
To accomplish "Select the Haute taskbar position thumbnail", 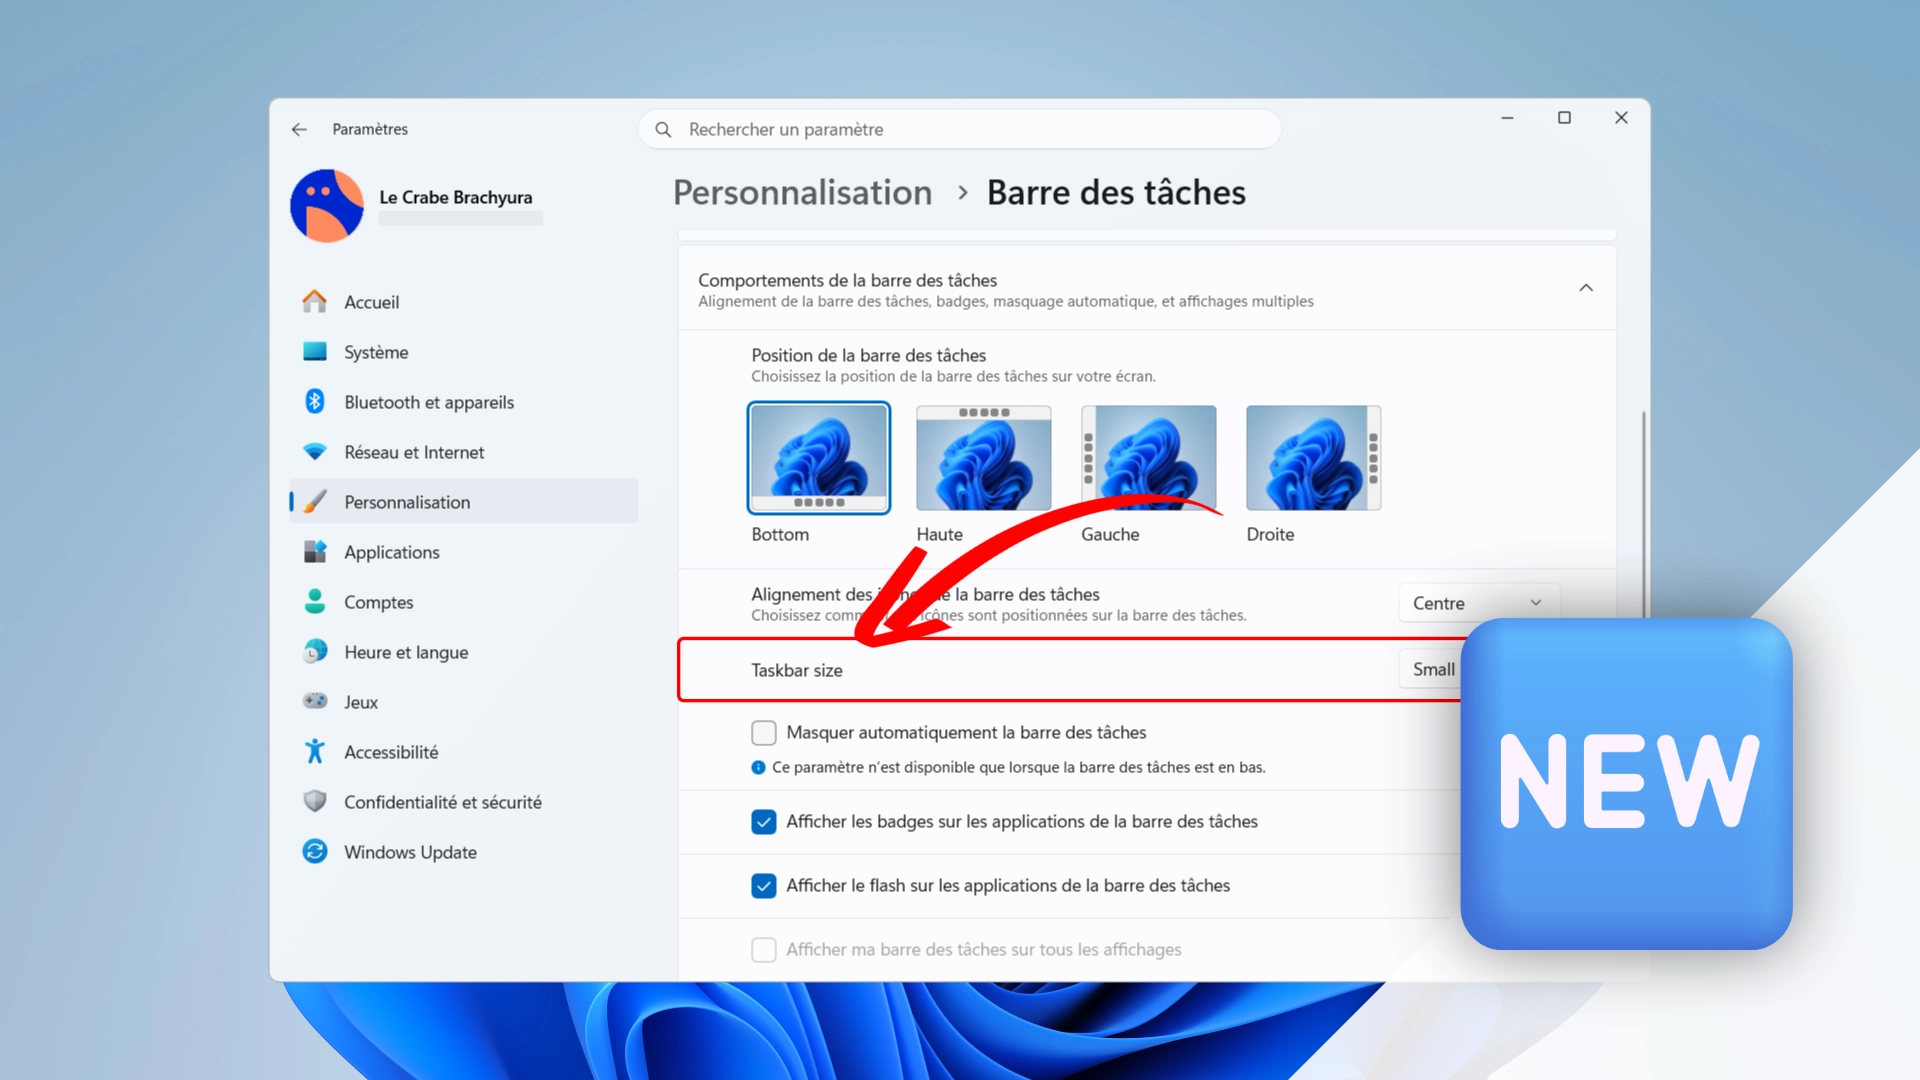I will pos(984,458).
